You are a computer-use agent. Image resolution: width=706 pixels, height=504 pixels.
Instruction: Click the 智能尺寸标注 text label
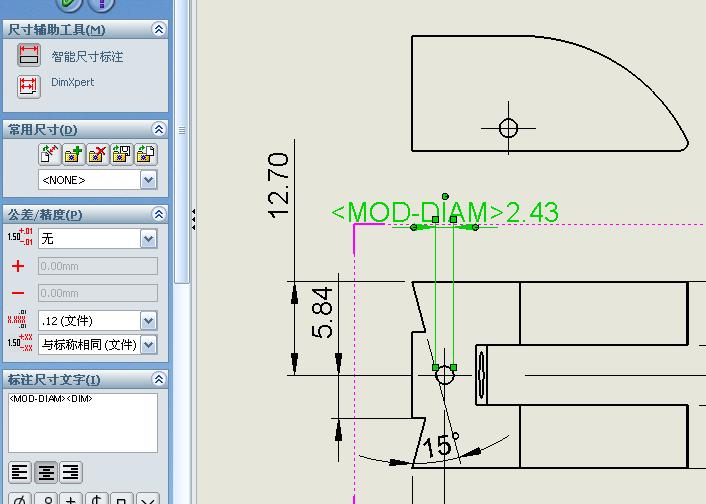click(x=87, y=57)
